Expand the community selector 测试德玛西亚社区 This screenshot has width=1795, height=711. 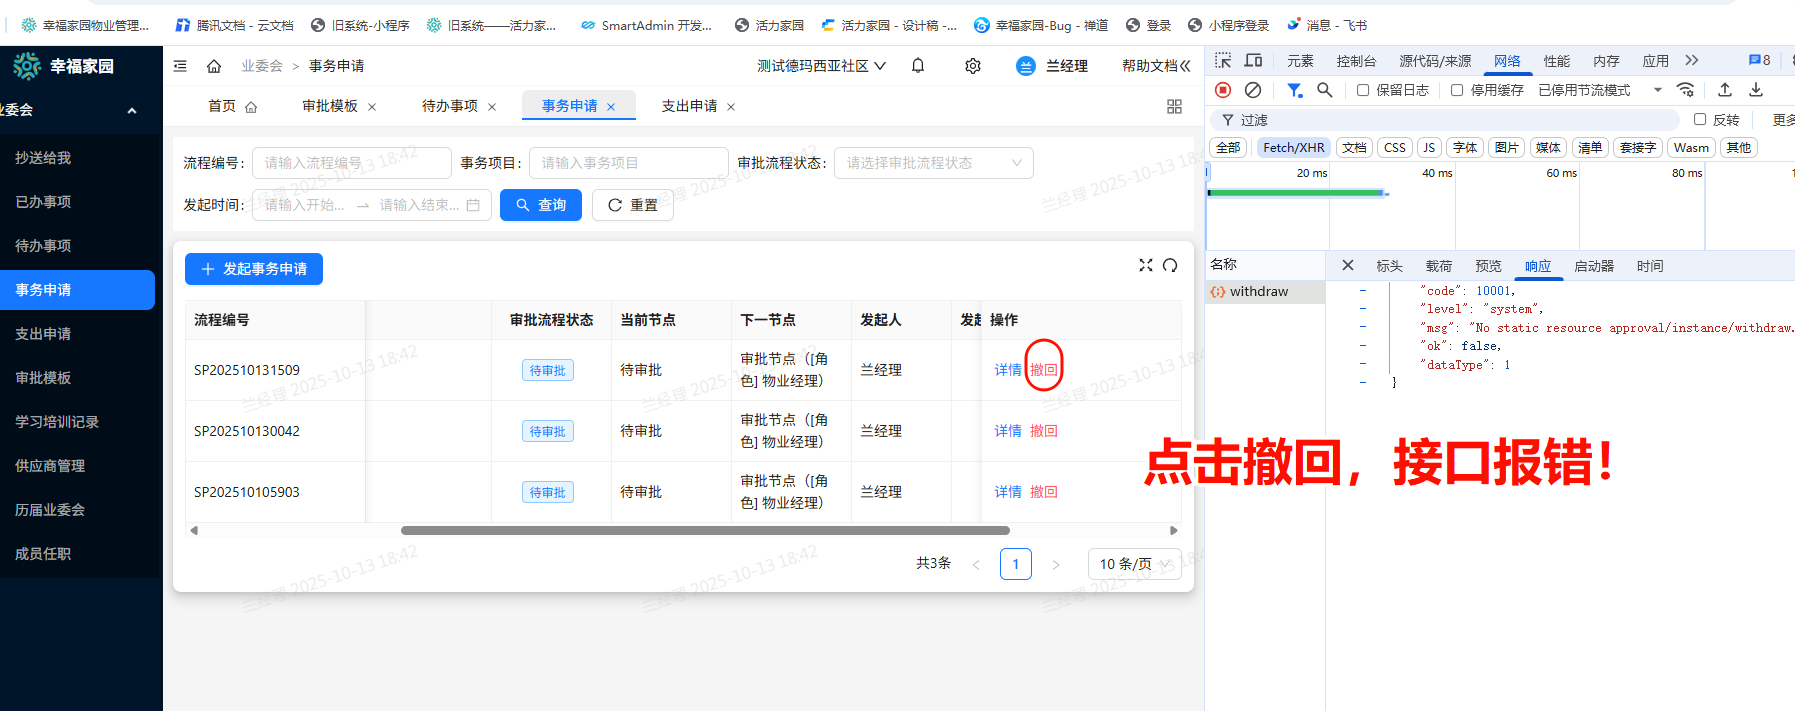(821, 66)
